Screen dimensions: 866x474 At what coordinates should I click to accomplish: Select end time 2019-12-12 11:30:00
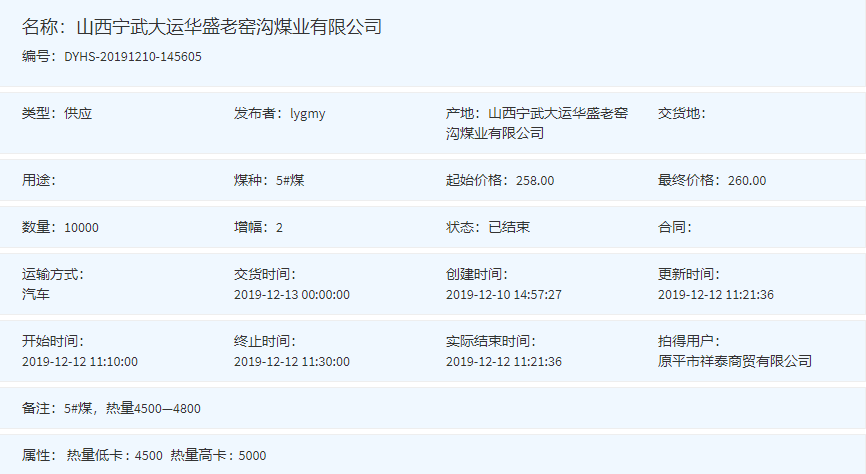(x=292, y=362)
